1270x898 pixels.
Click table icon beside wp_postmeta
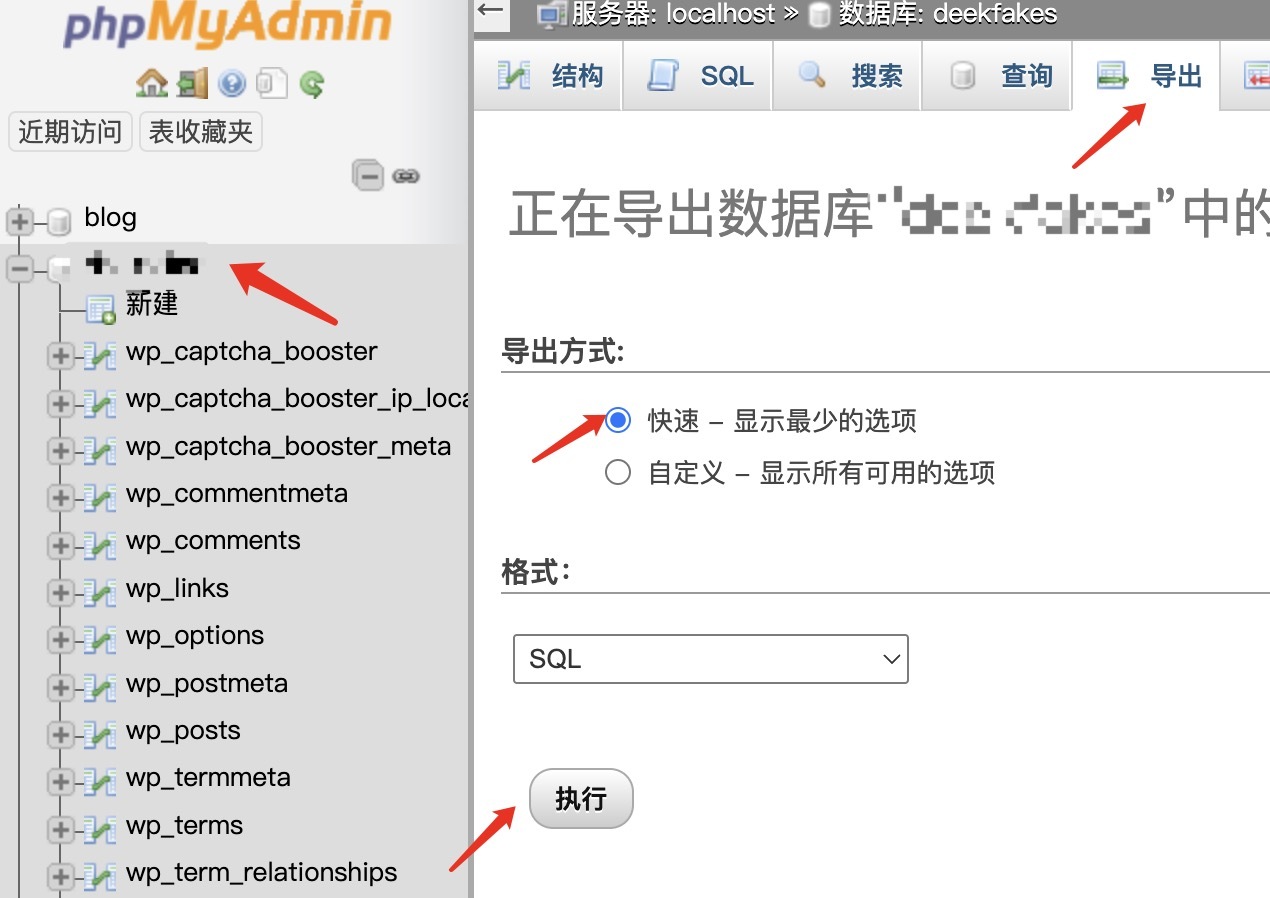[100, 687]
